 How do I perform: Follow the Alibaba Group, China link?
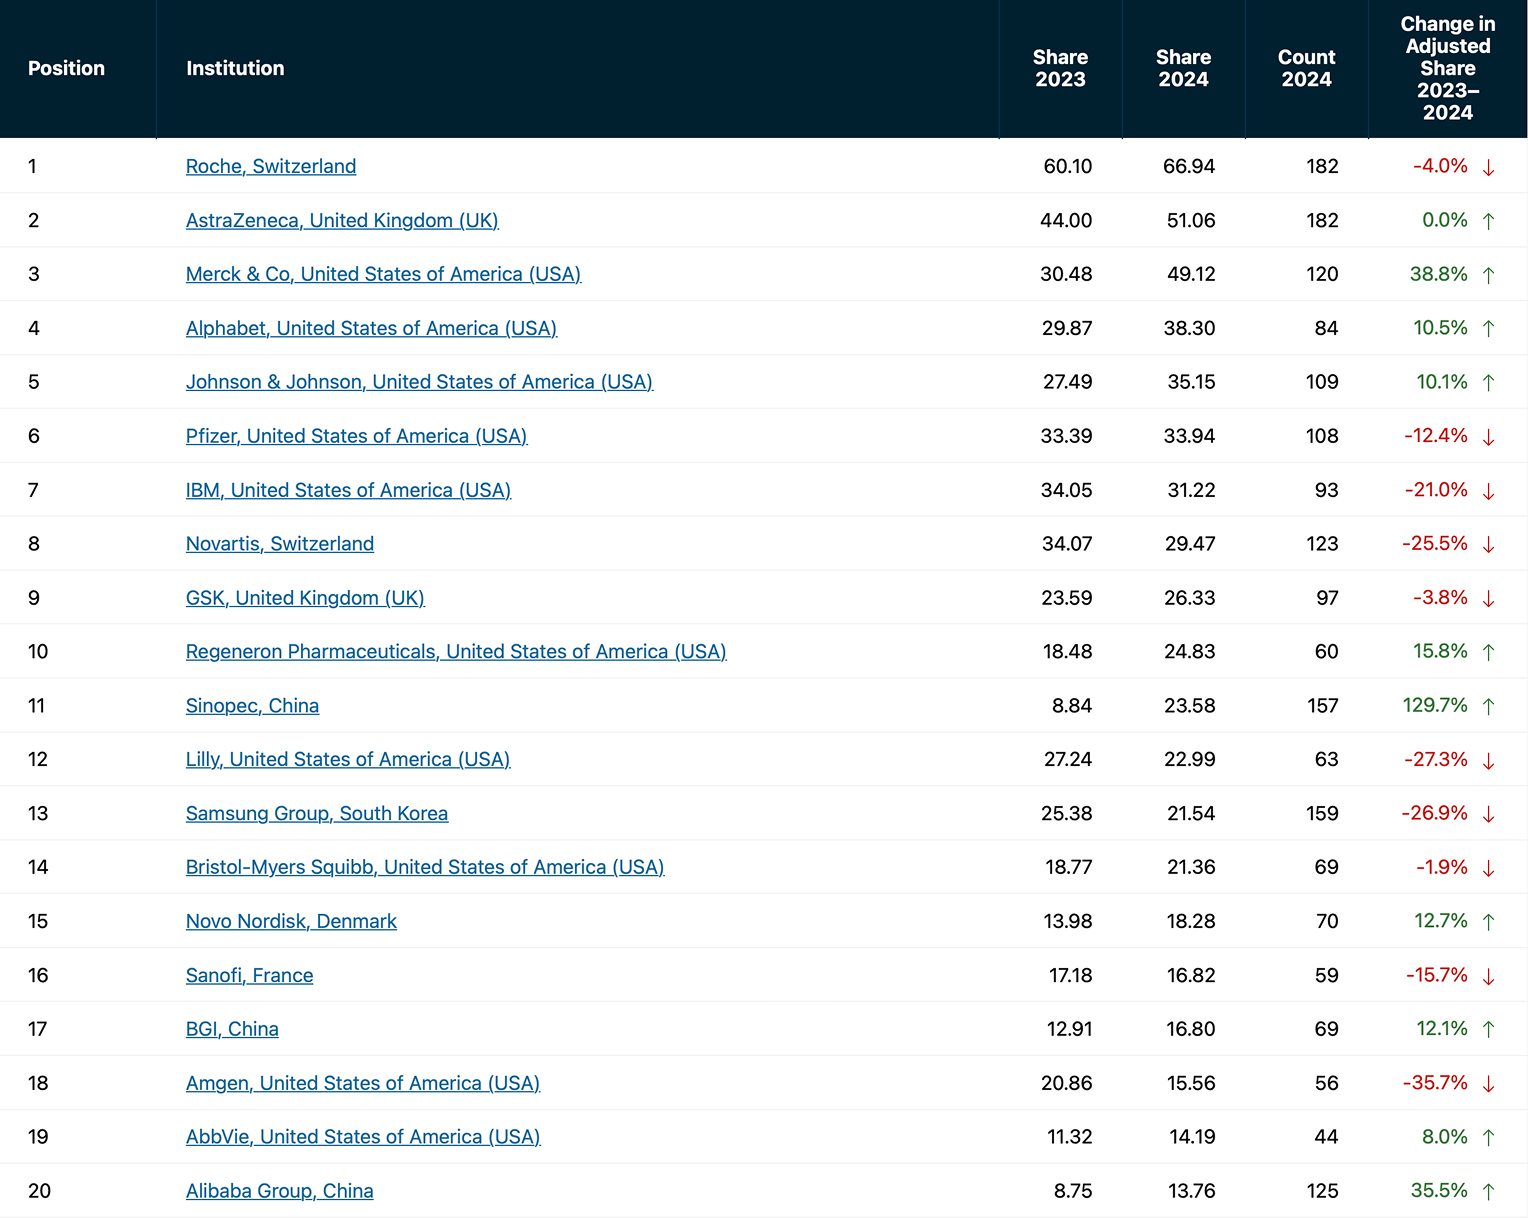pos(280,1191)
